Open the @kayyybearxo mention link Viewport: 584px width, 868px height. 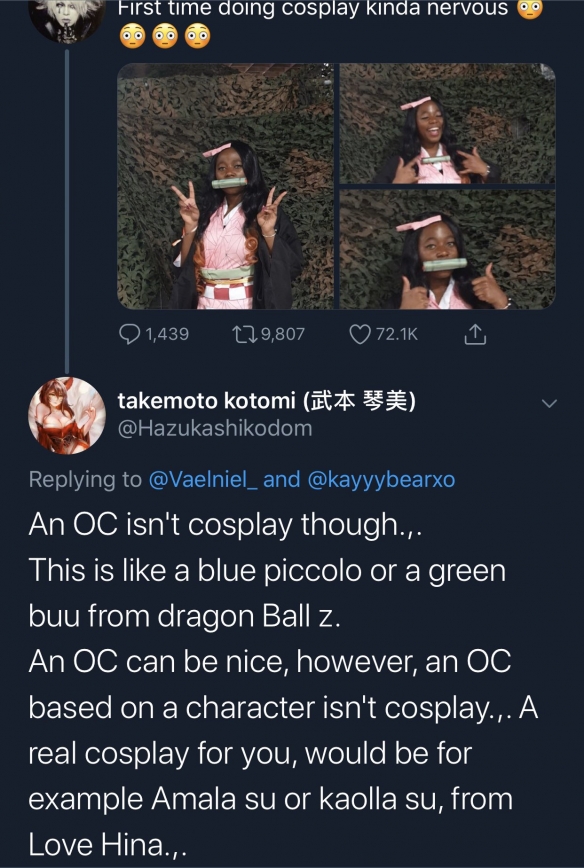tap(380, 479)
